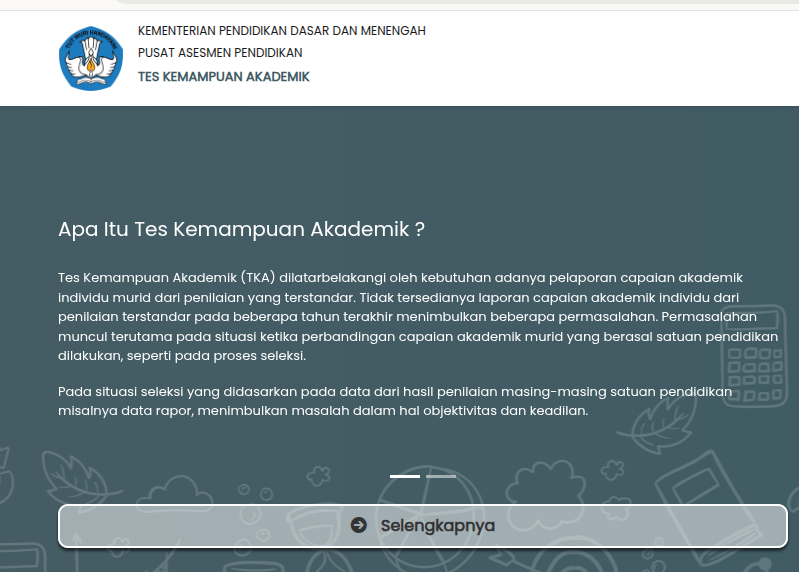The image size is (799, 572).
Task: Select the first carousel slide indicator
Action: pyautogui.click(x=405, y=476)
